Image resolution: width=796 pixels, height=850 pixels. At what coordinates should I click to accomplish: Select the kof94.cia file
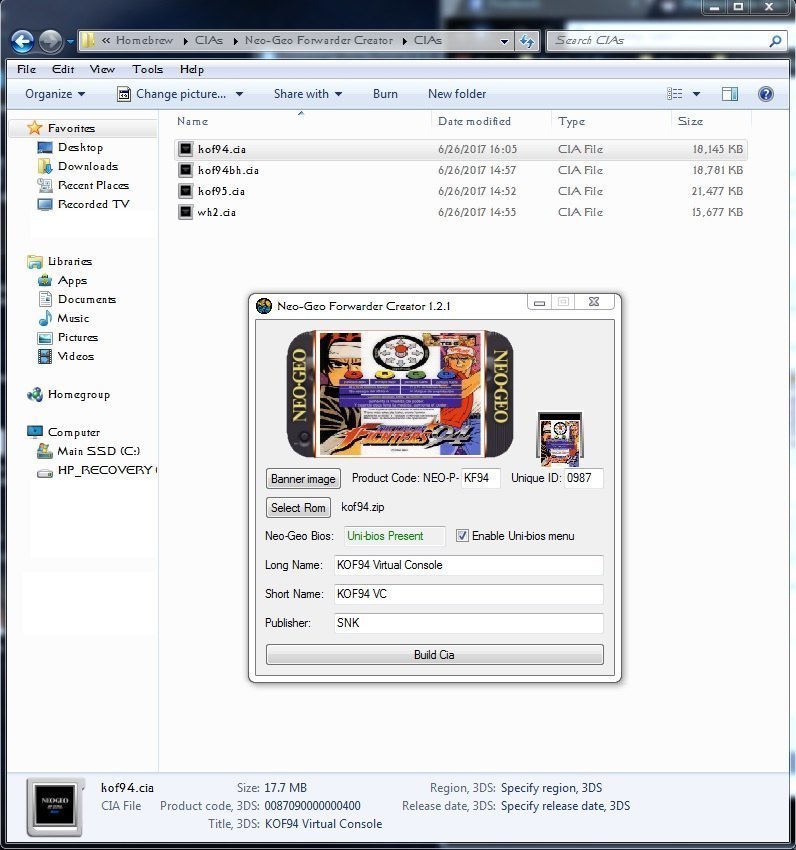[x=461, y=149]
